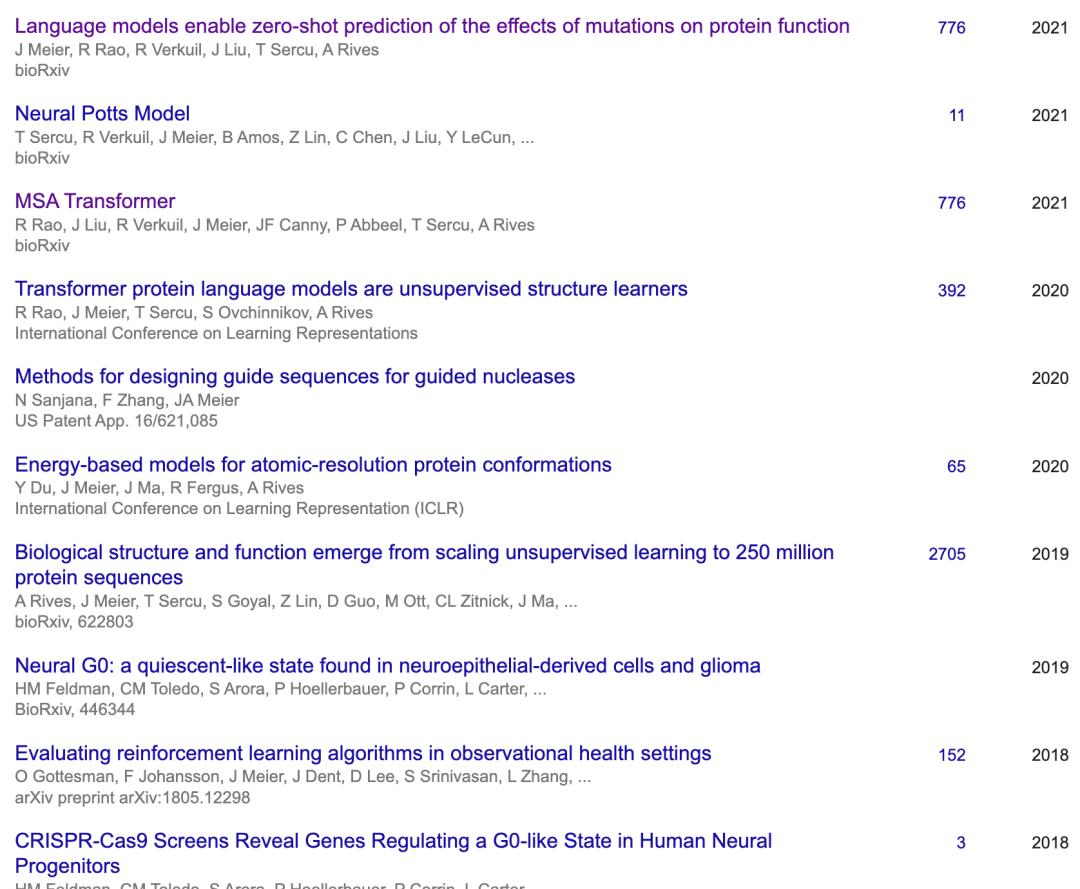
Task: Show the 65 citing articles
Action: 956,466
